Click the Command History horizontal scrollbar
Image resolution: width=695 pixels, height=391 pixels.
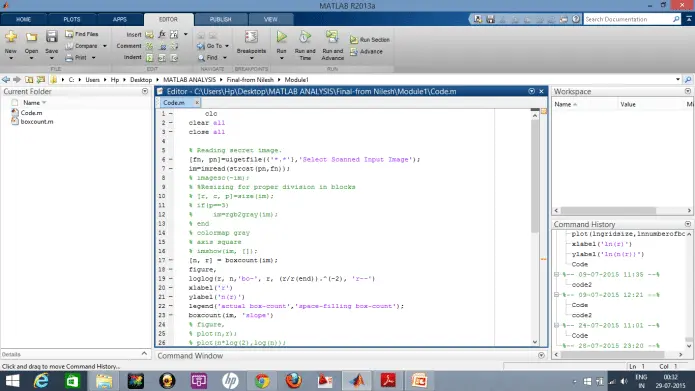pos(612,355)
